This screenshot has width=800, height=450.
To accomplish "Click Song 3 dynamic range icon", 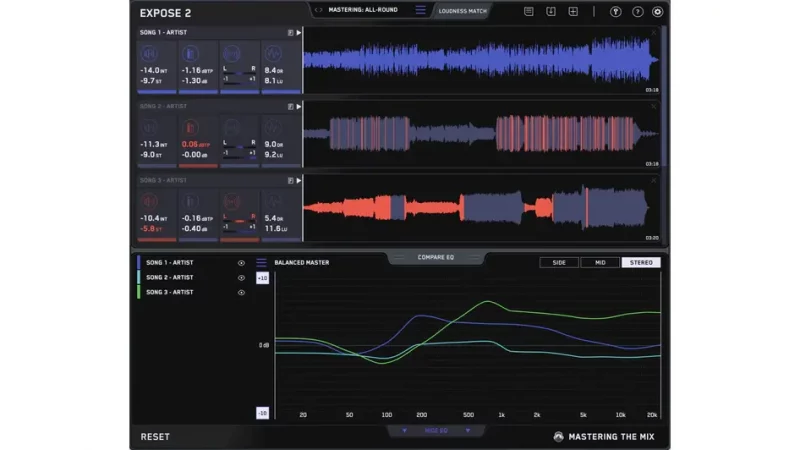I will click(x=273, y=202).
